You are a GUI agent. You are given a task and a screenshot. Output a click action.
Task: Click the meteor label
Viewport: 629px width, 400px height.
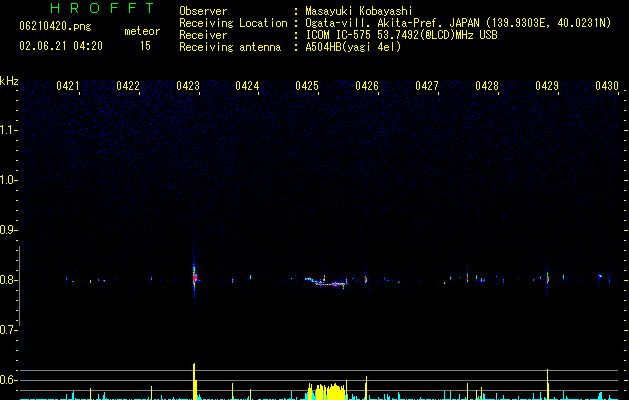pyautogui.click(x=142, y=31)
